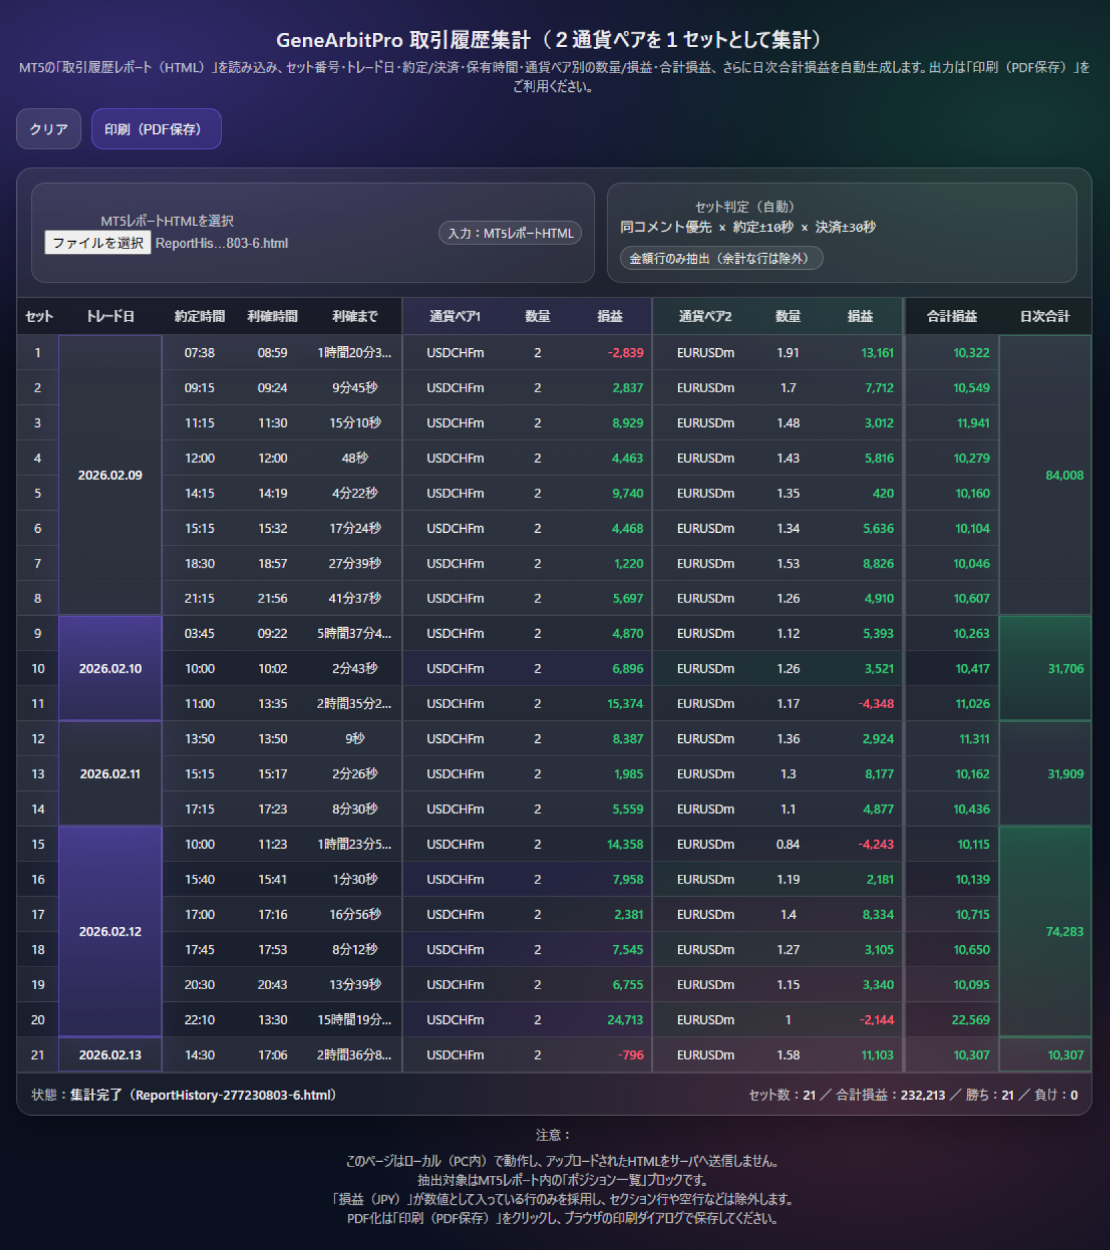
Task: Click the 入力：MT5レポートHTML badge
Action: (x=510, y=233)
